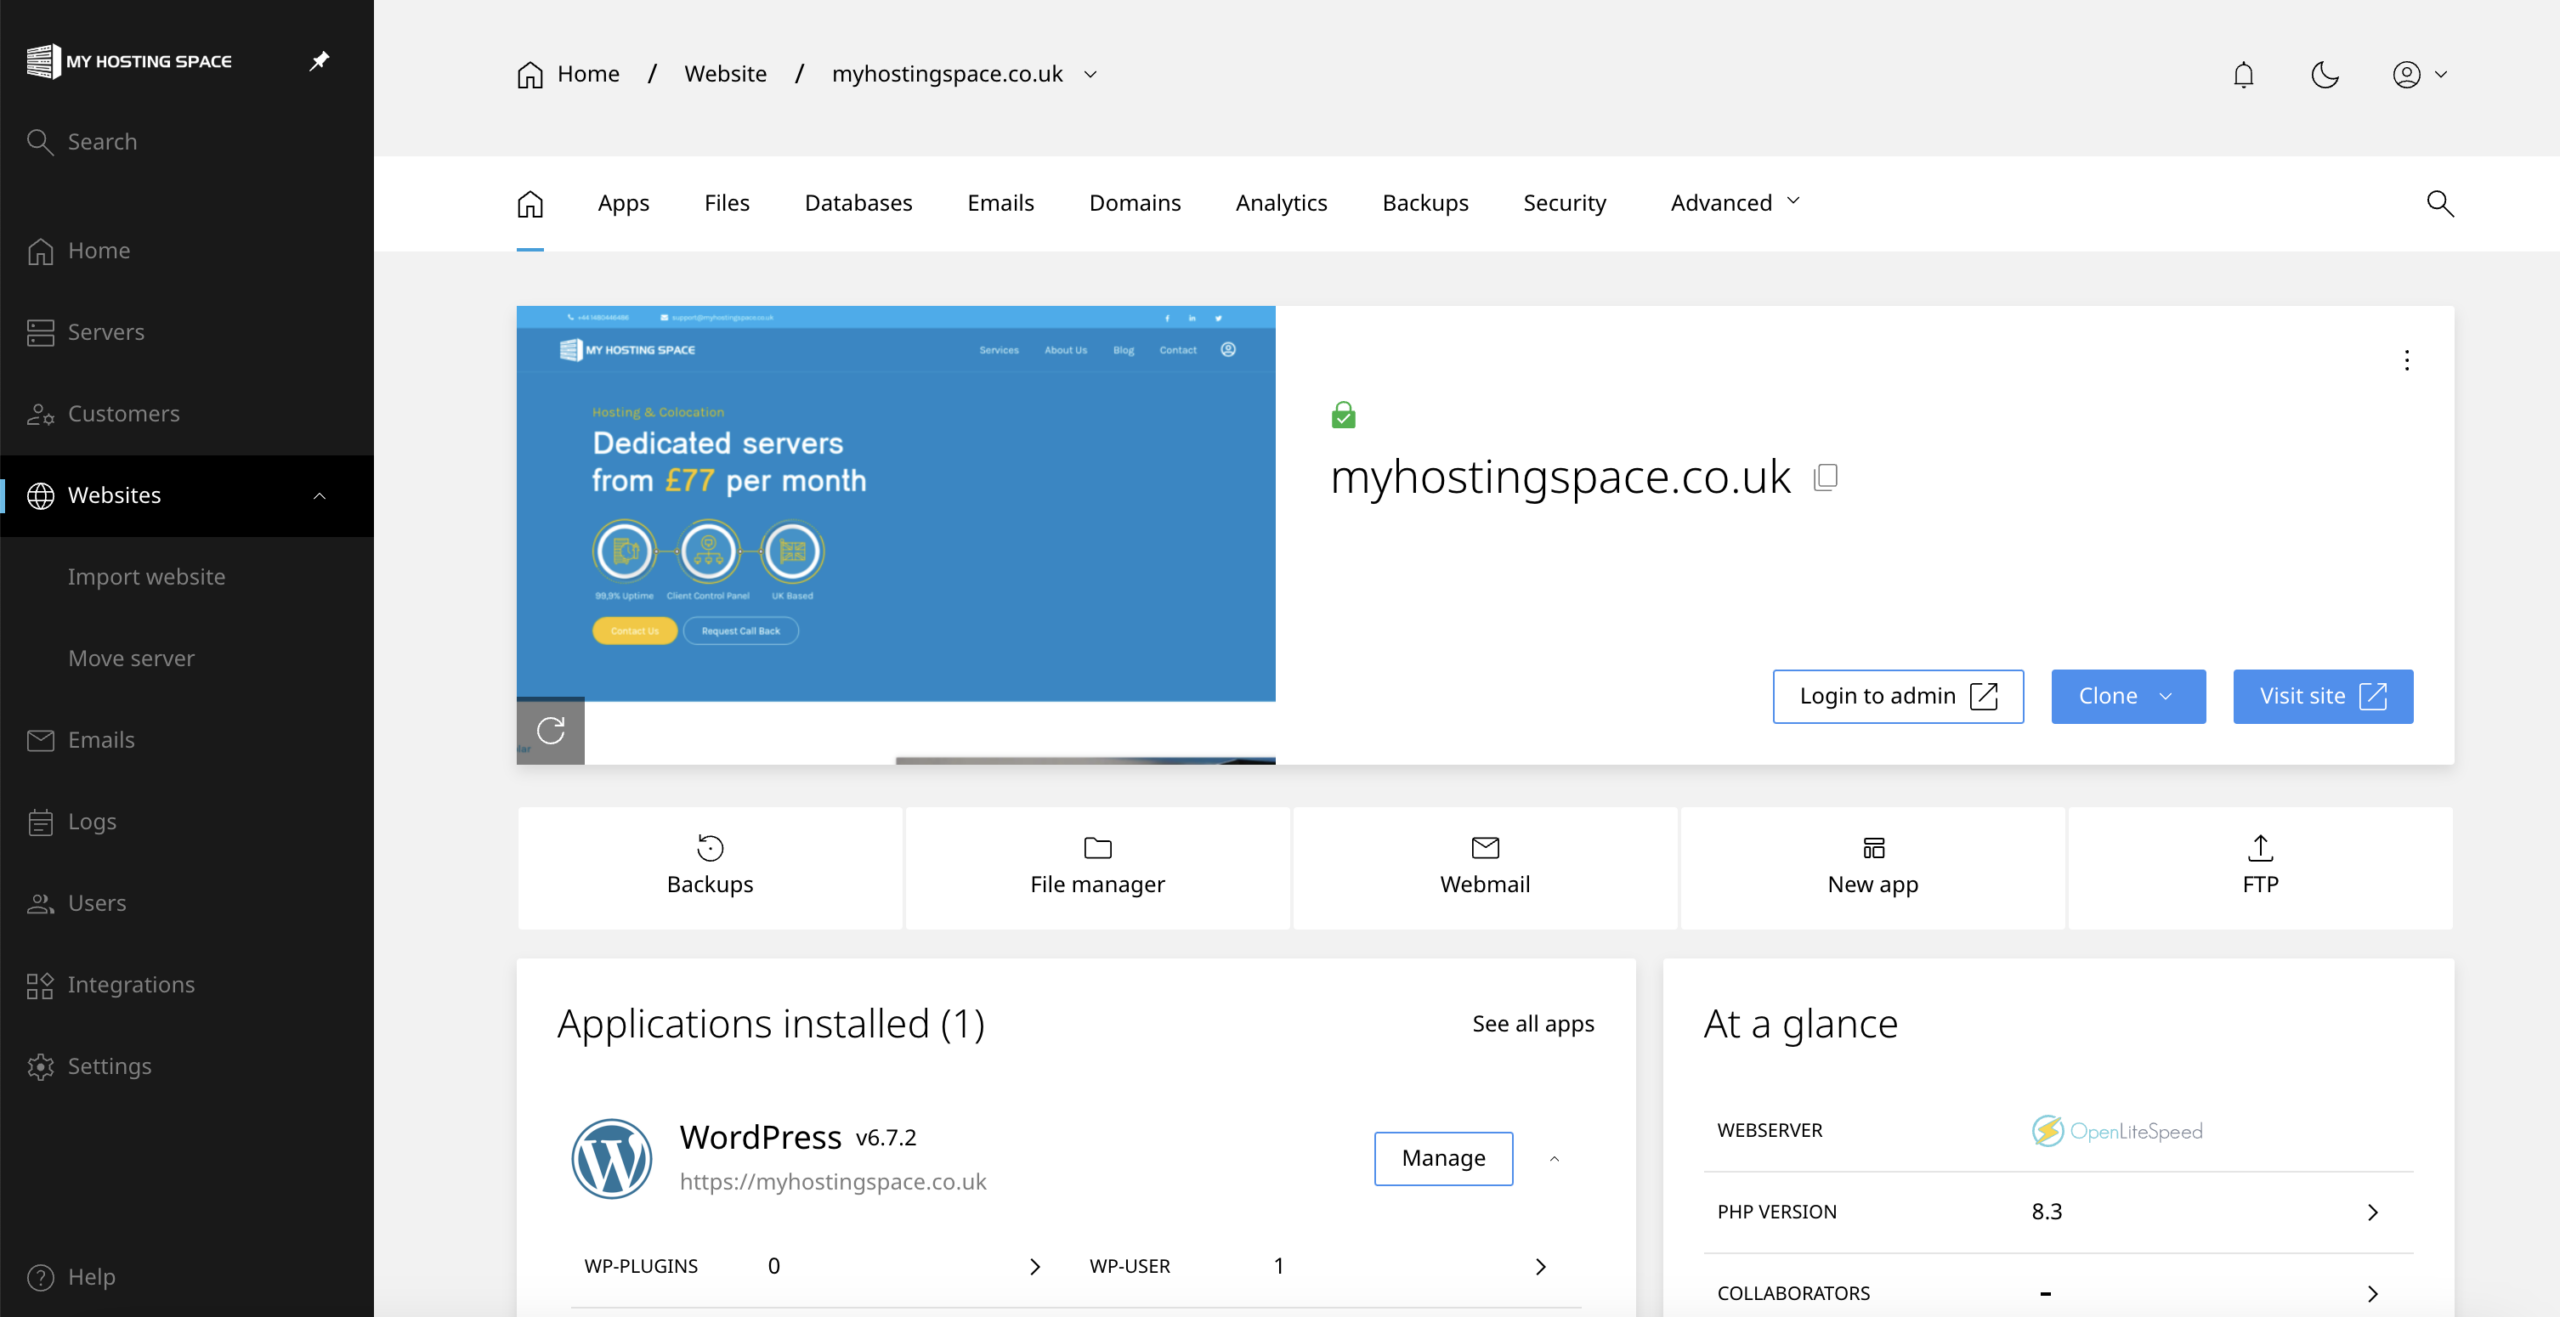Open Integrations in the sidebar
Viewport: 2560px width, 1317px height.
coord(187,985)
